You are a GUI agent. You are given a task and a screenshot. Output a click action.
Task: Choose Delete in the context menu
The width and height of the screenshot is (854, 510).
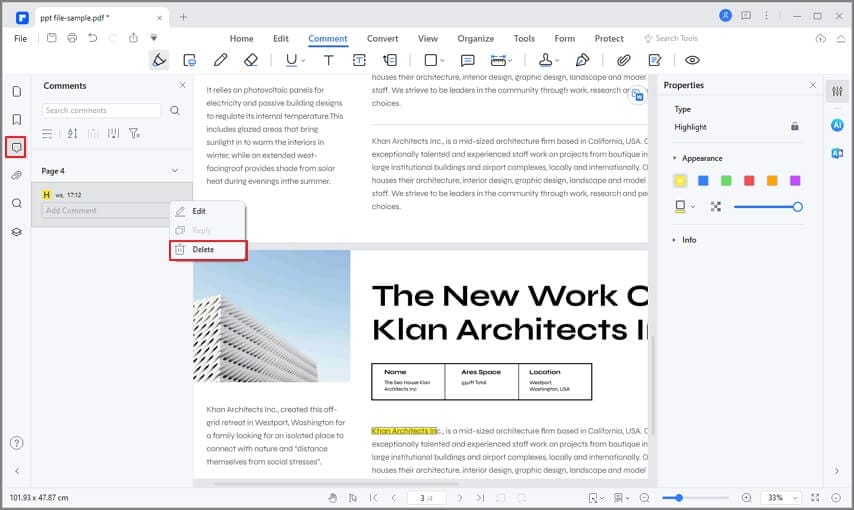pos(208,250)
